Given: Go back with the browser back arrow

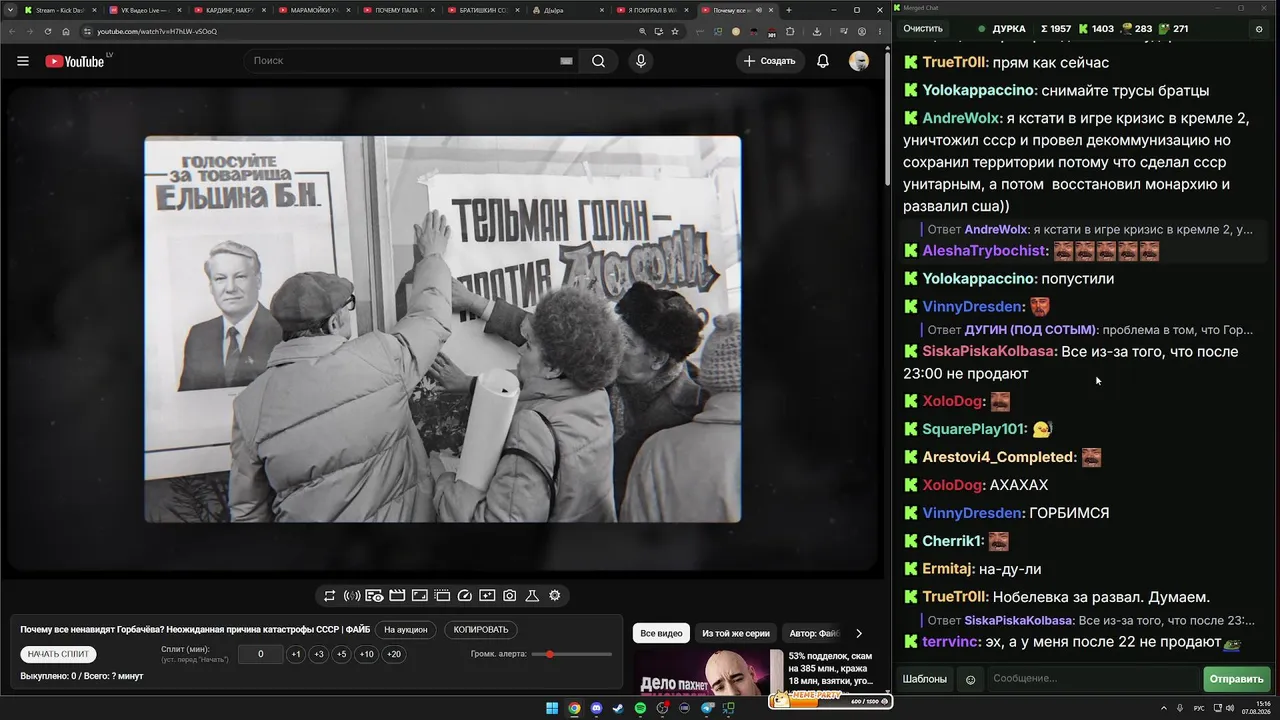Looking at the screenshot, I should tap(11, 31).
